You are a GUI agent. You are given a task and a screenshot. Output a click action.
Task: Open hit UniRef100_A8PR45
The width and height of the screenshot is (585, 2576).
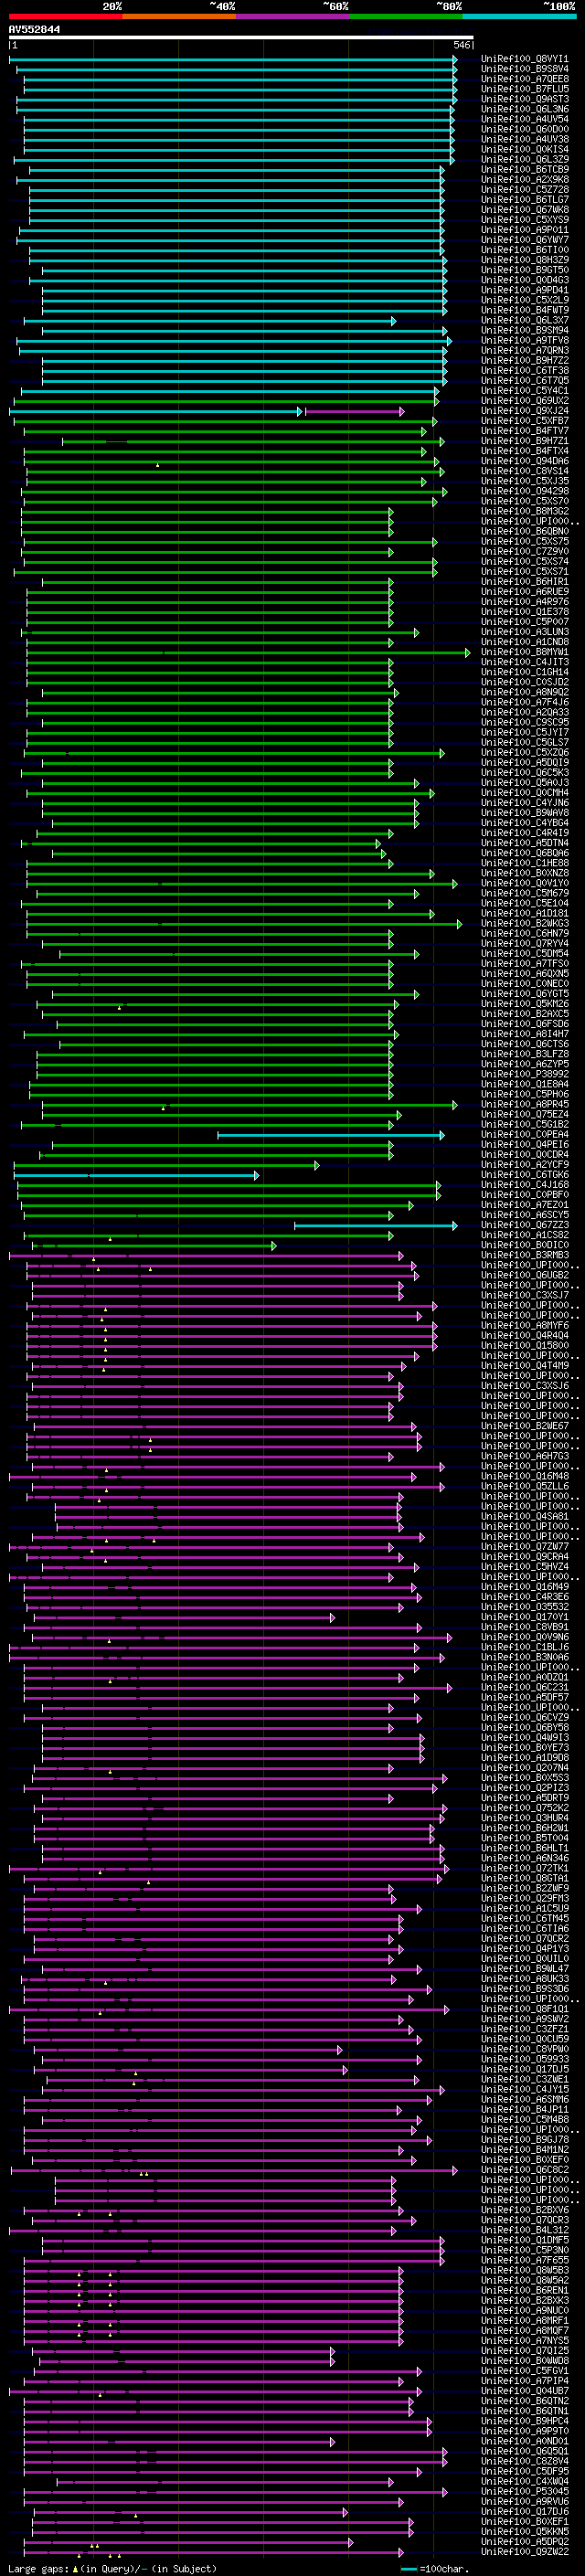[525, 1104]
